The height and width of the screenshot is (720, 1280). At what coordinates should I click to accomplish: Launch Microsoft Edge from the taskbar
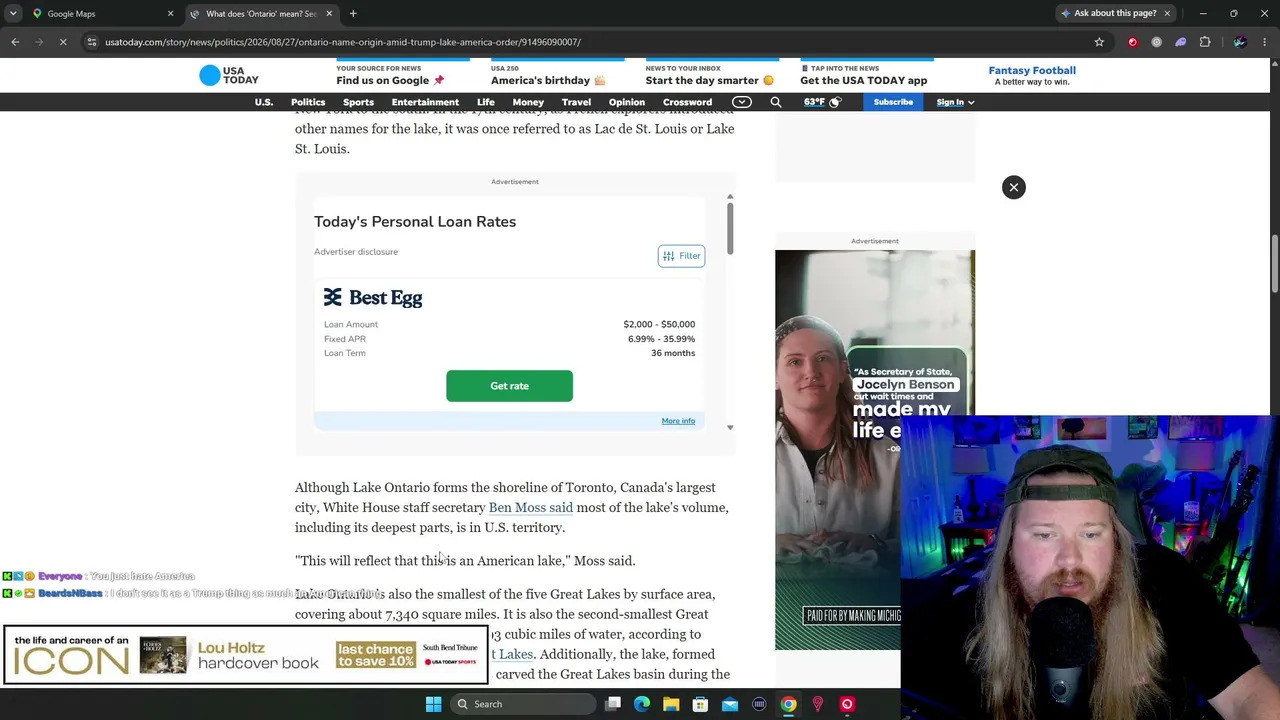point(642,704)
